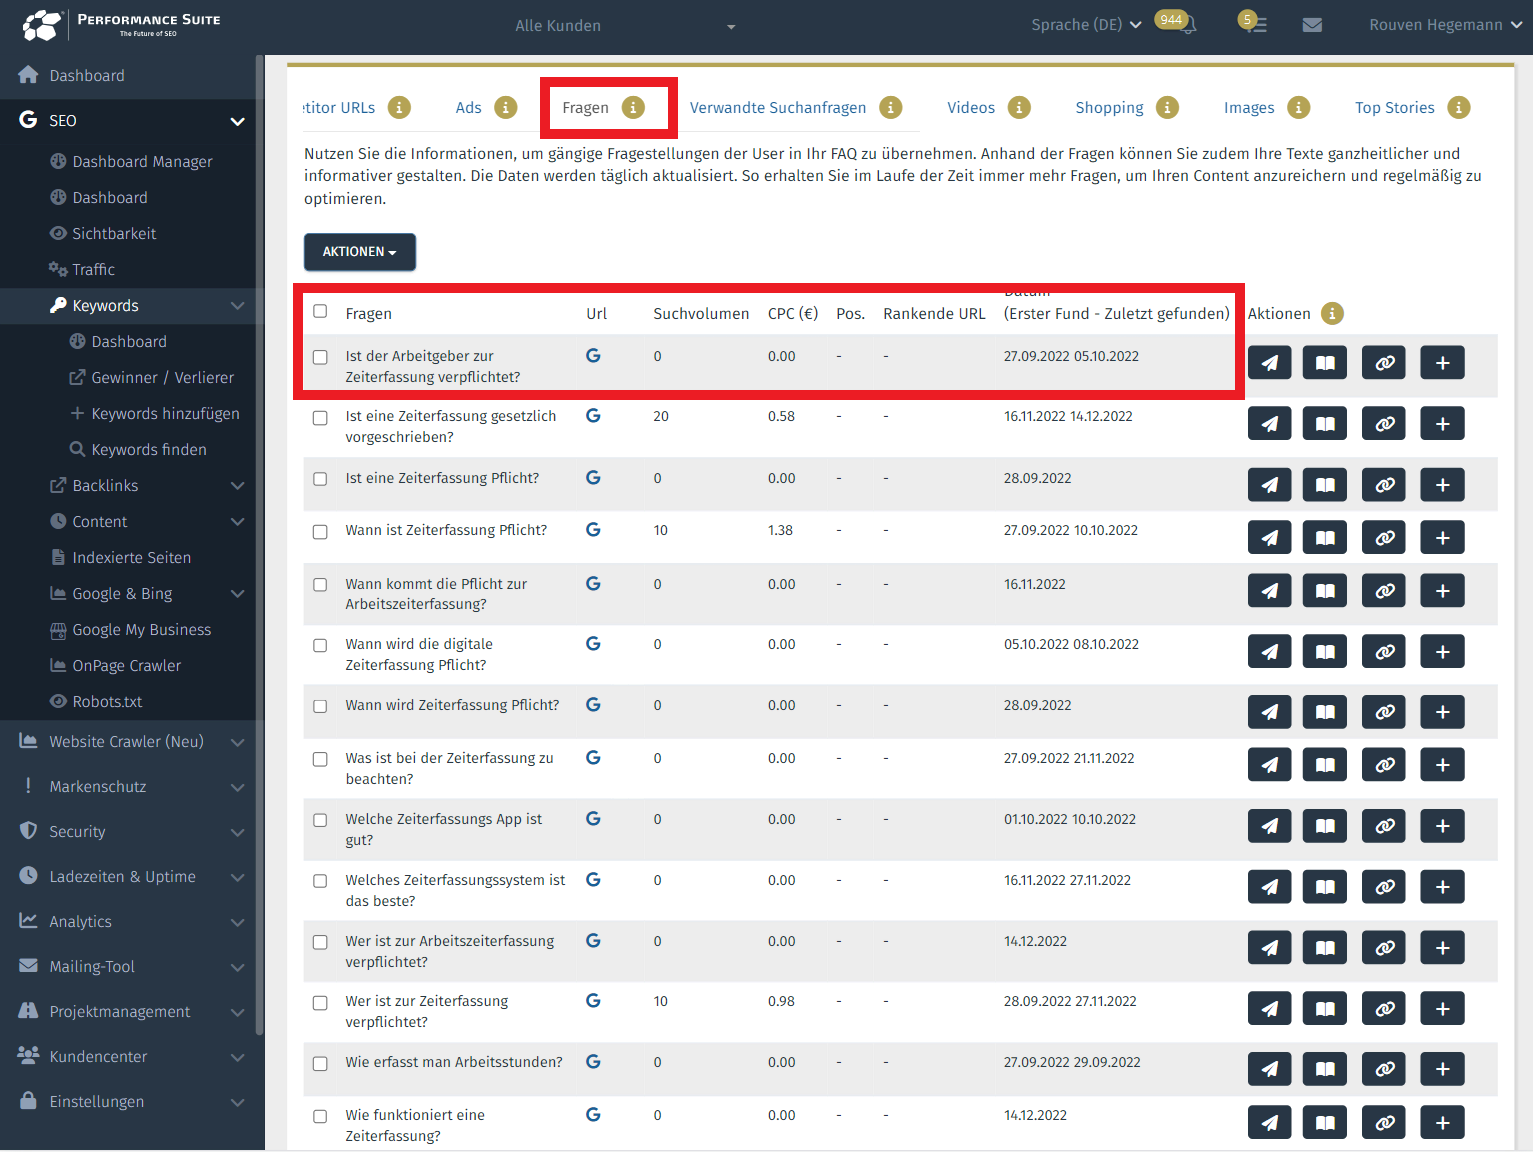Screen dimensions: 1533x1152
Task: Switch to the Verwandte Suchanfragen tab
Action: pyautogui.click(x=777, y=108)
